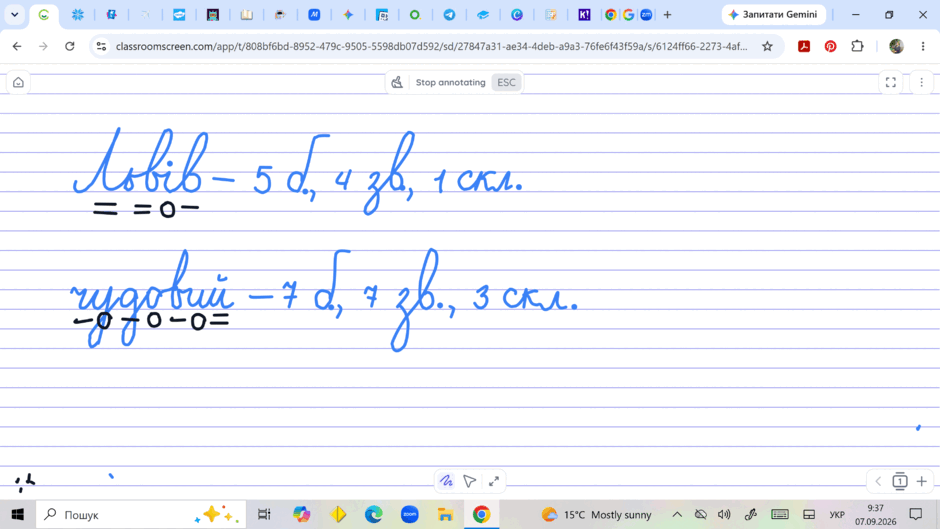Open the volume speaker control
The width and height of the screenshot is (940, 529).
724,515
